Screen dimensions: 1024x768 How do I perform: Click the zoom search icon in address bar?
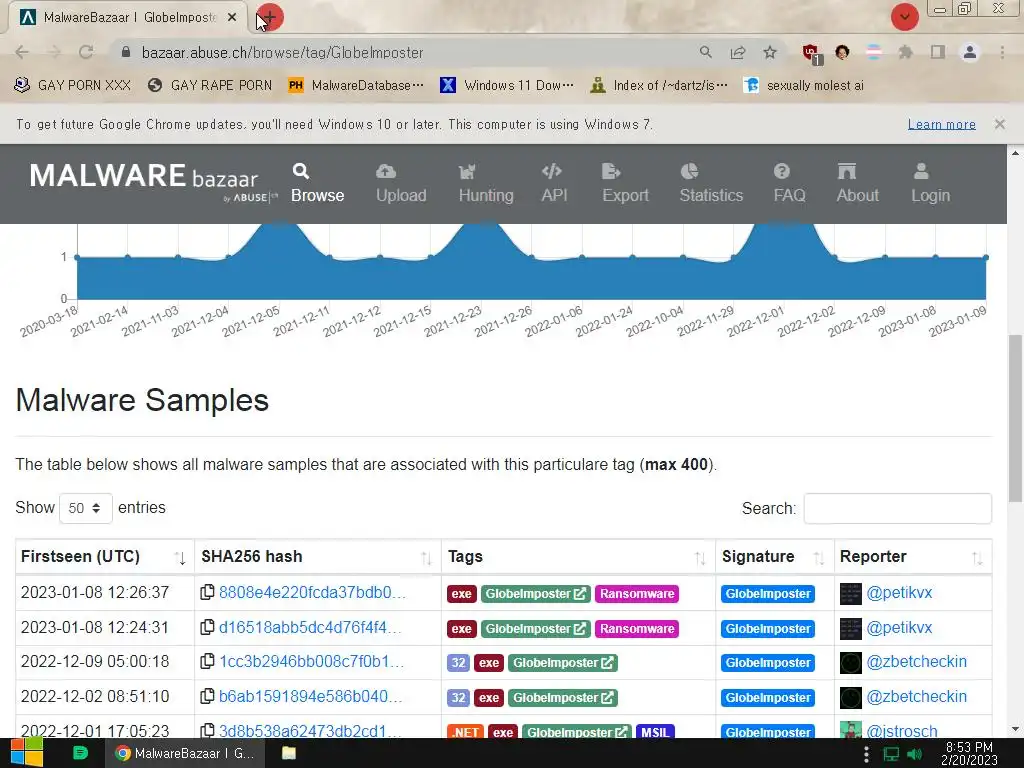(x=705, y=52)
